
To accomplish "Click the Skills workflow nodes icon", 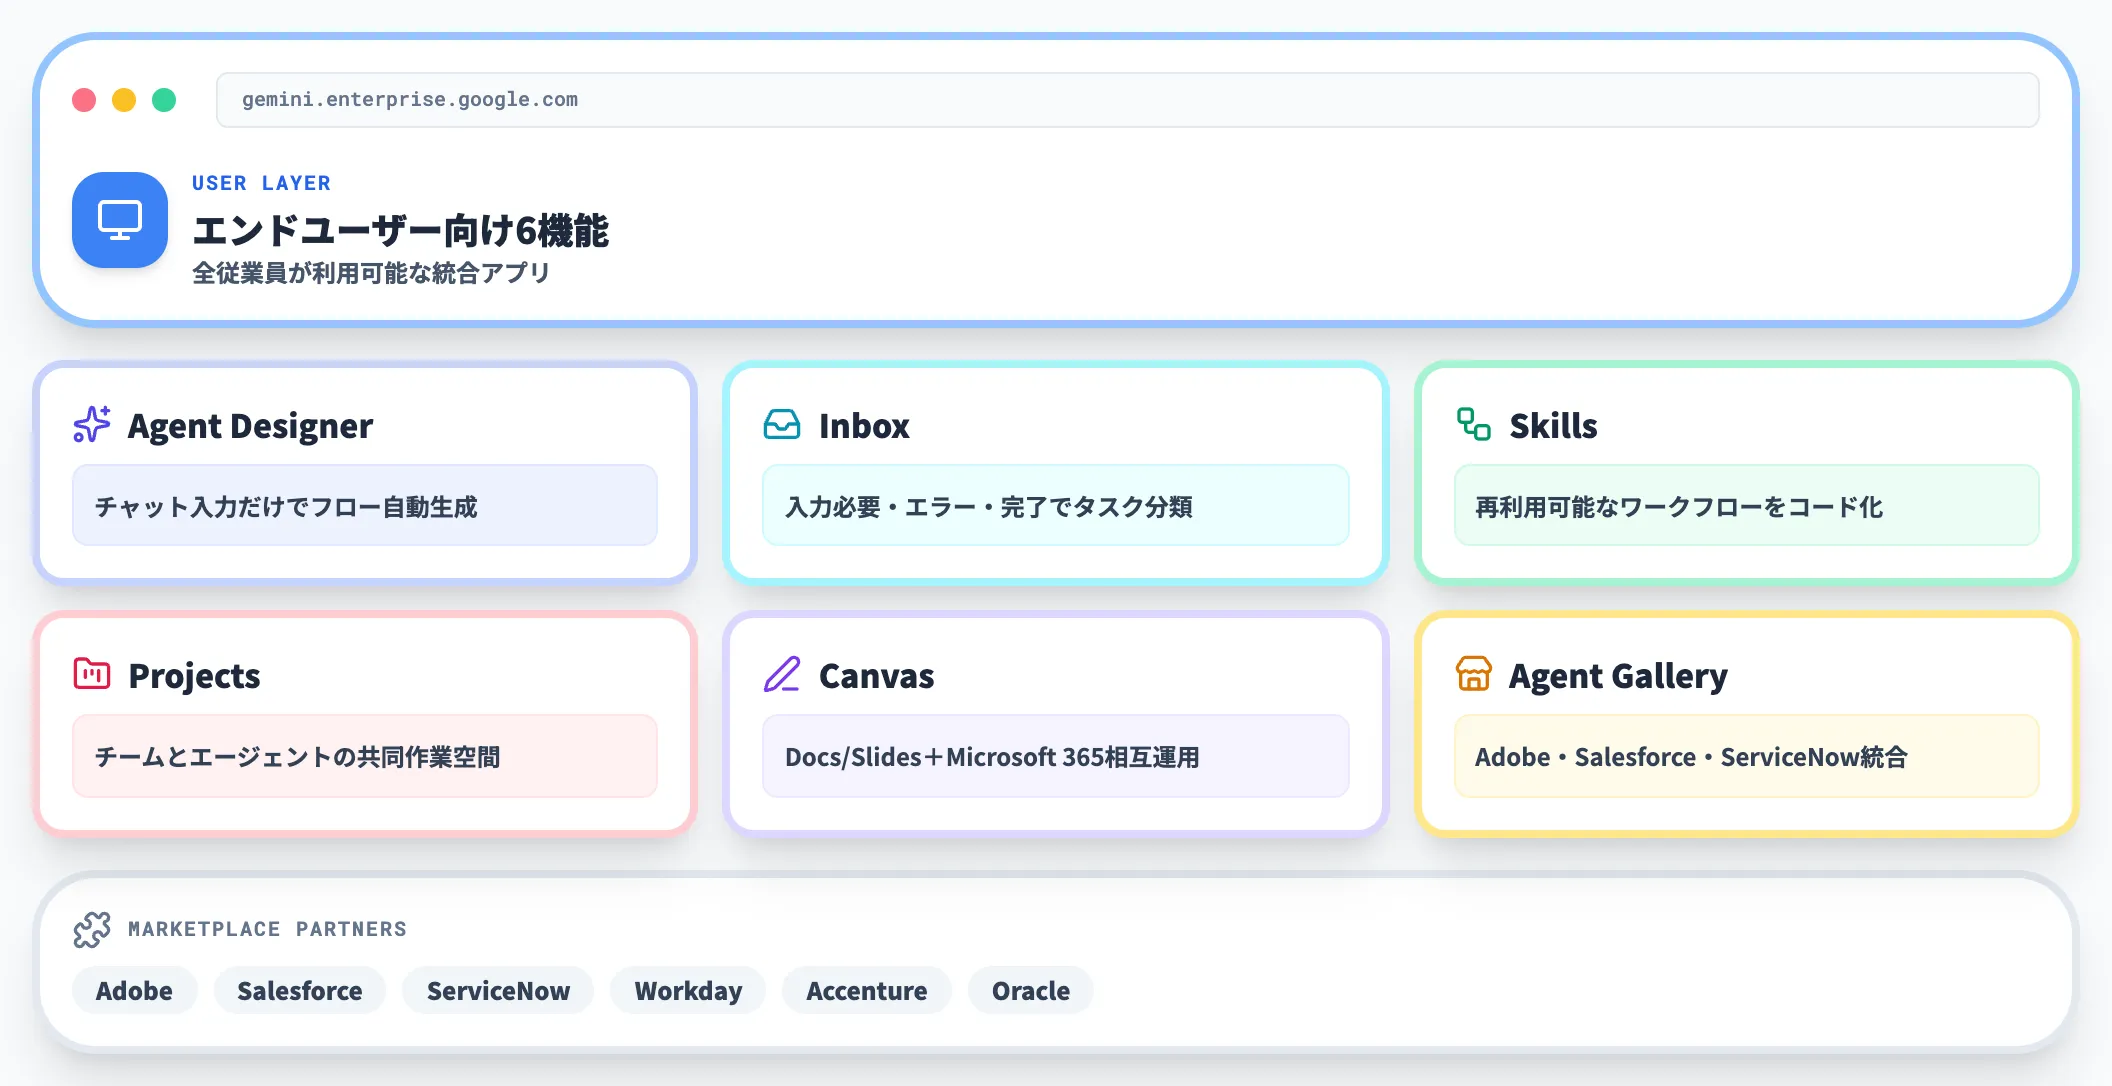I will 1471,425.
